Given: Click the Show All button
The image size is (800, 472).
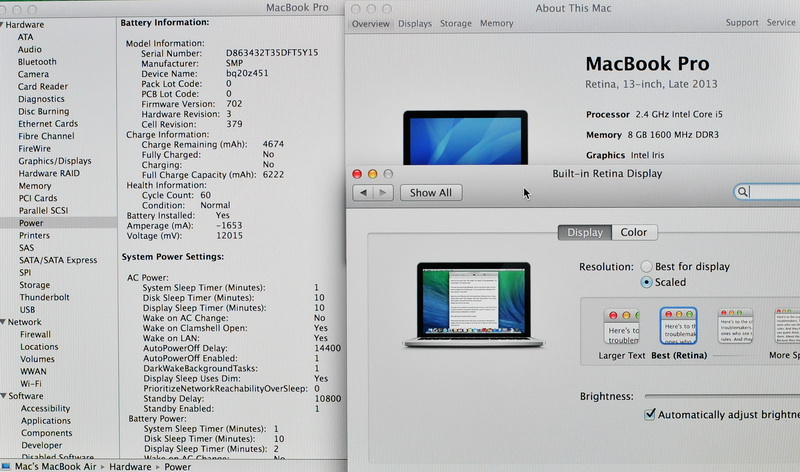Looking at the screenshot, I should [x=431, y=192].
